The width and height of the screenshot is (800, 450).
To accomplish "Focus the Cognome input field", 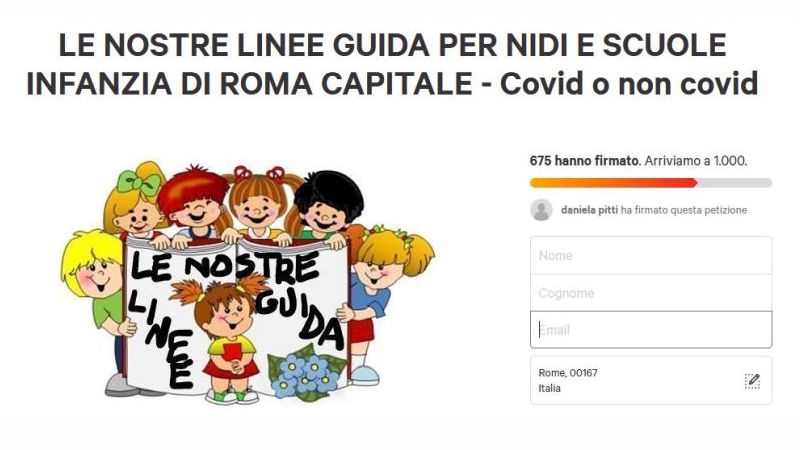I will click(x=651, y=293).
